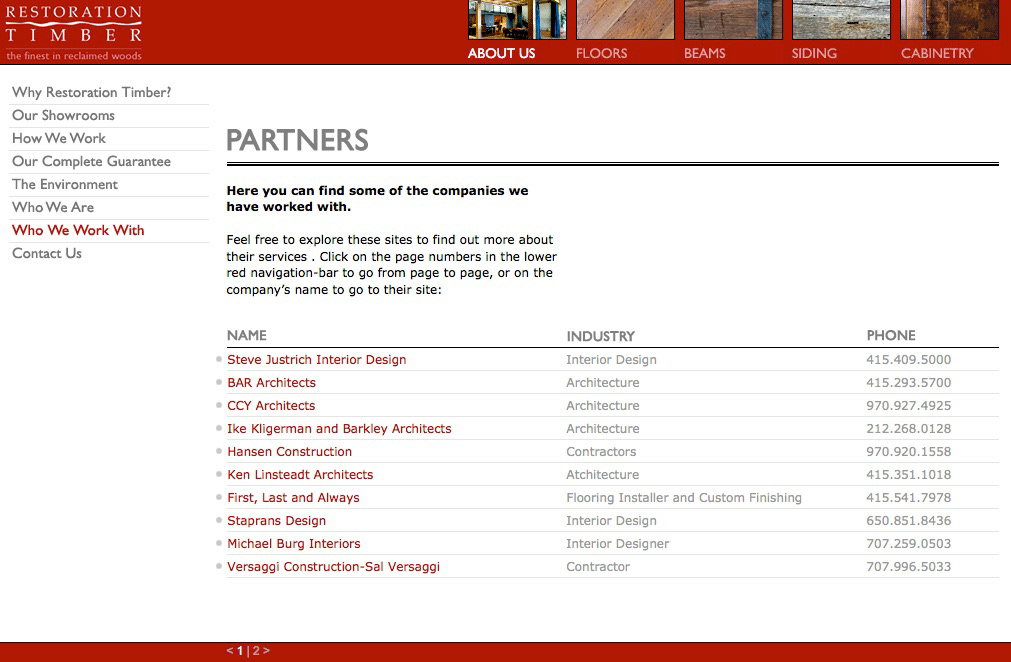This screenshot has height=662, width=1011.
Task: Click phone number 707.259.0503
Action: [908, 544]
